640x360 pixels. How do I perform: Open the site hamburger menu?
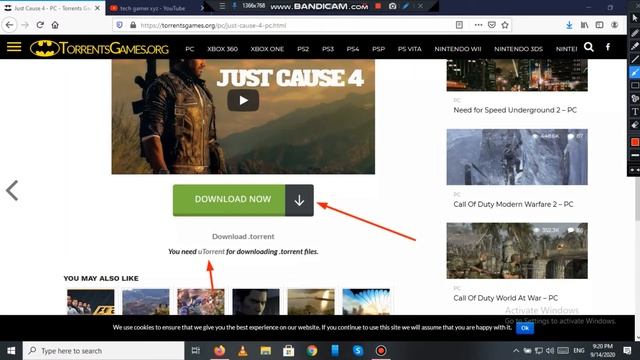pyautogui.click(x=14, y=47)
